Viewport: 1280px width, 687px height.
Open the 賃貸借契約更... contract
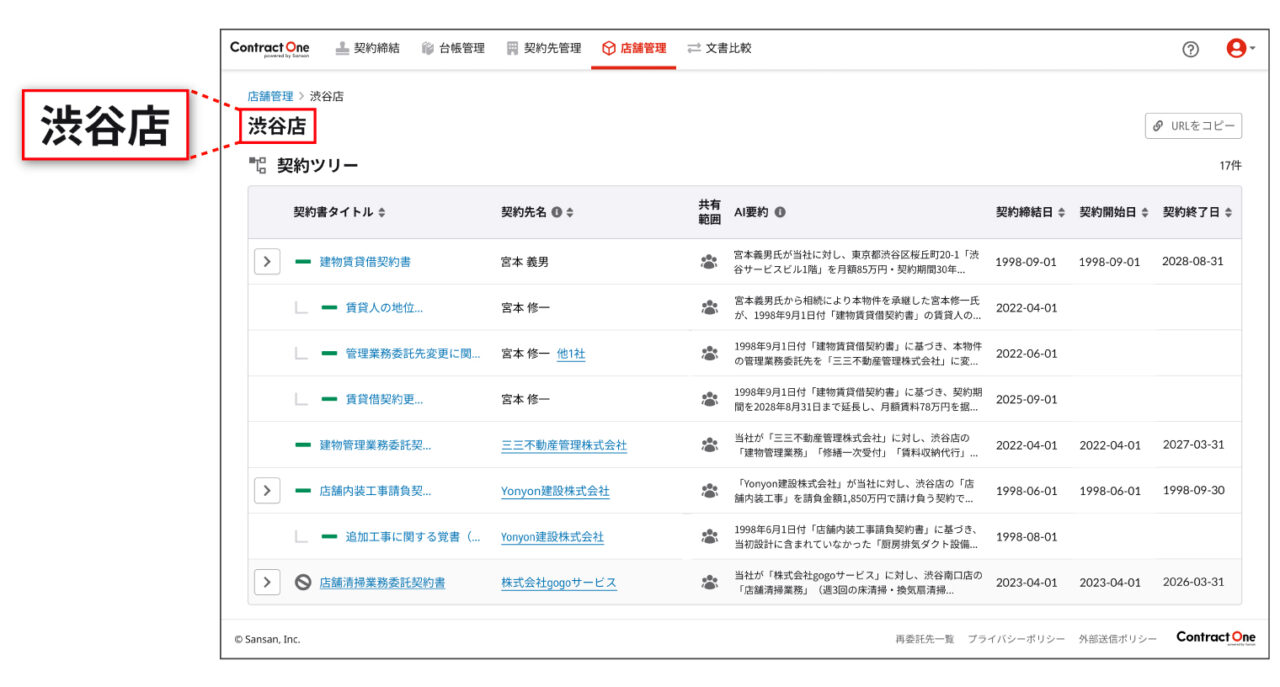pos(384,399)
